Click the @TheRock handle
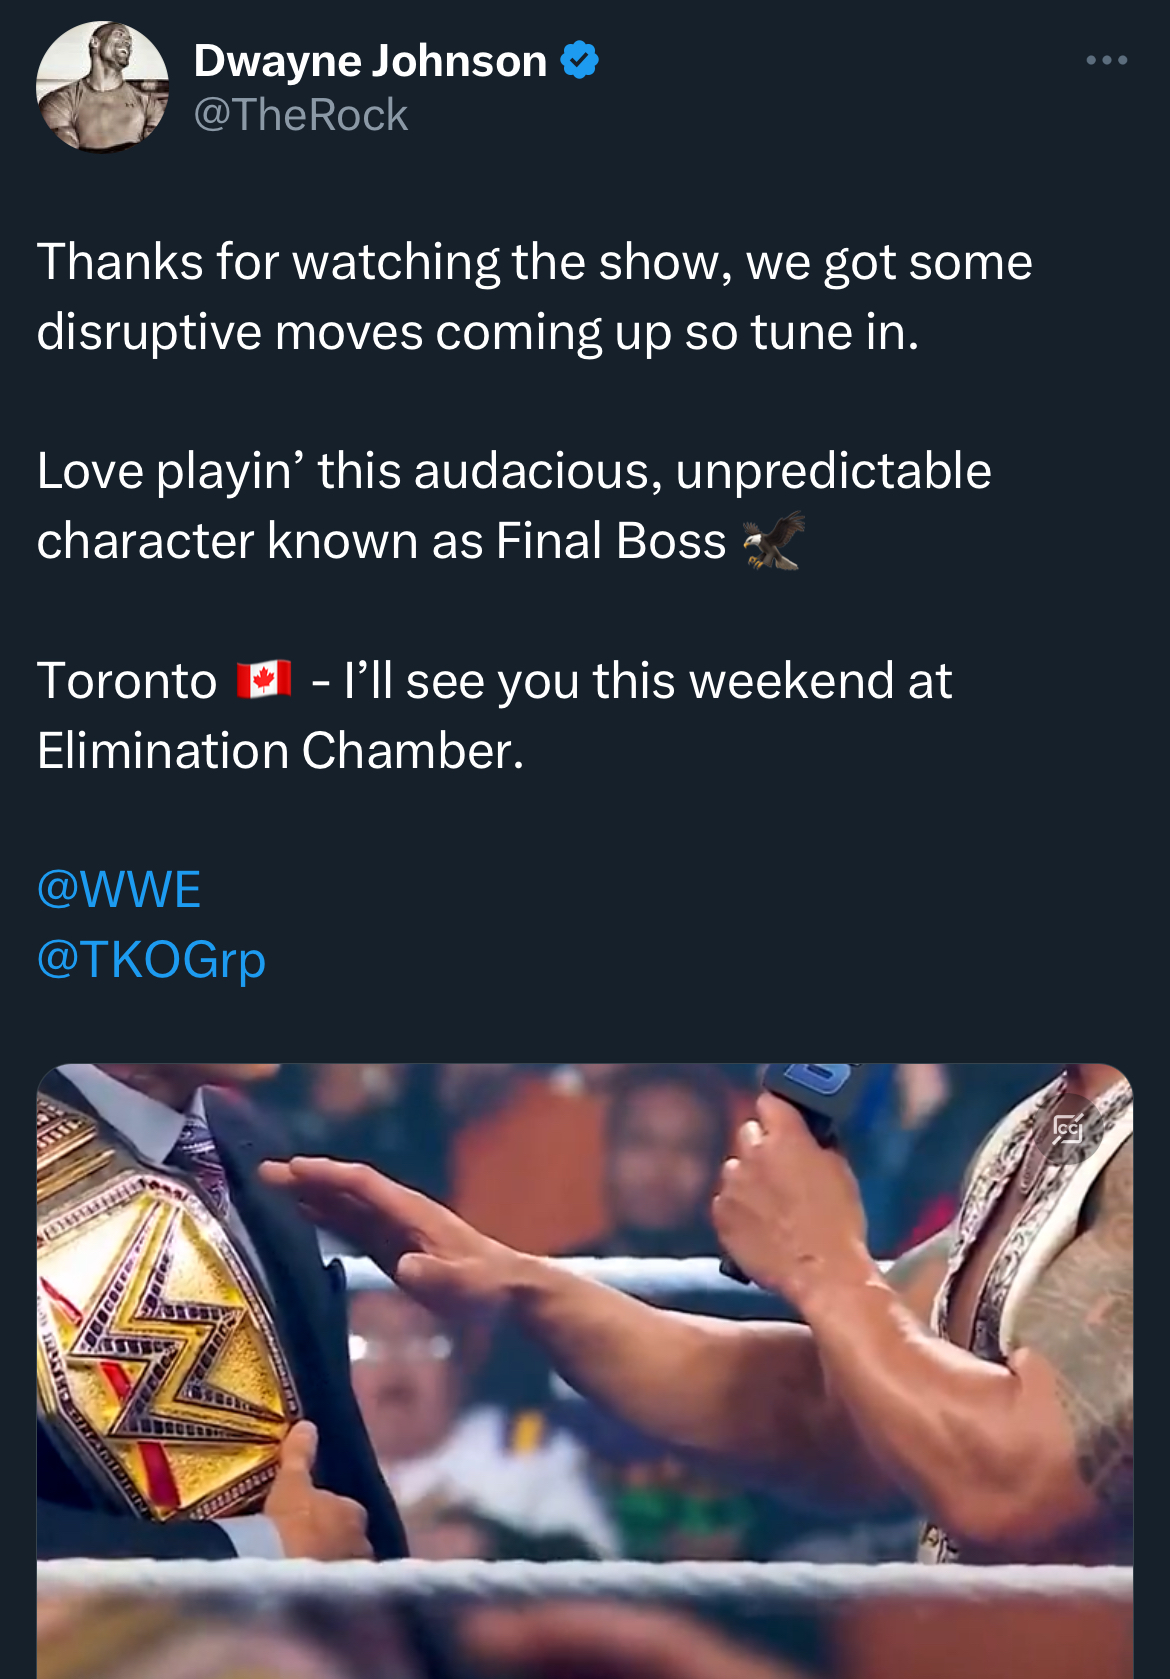This screenshot has height=1679, width=1170. click(300, 115)
